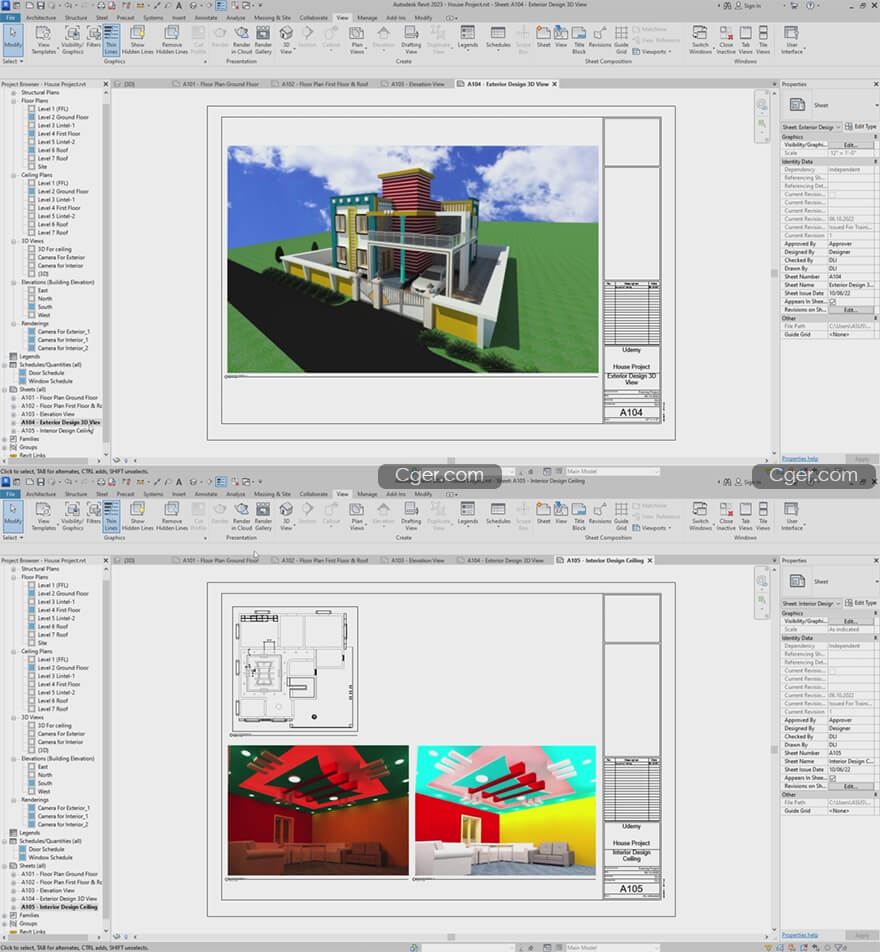Click User Interface in the upper ribbon
880x952 pixels.
[792, 40]
